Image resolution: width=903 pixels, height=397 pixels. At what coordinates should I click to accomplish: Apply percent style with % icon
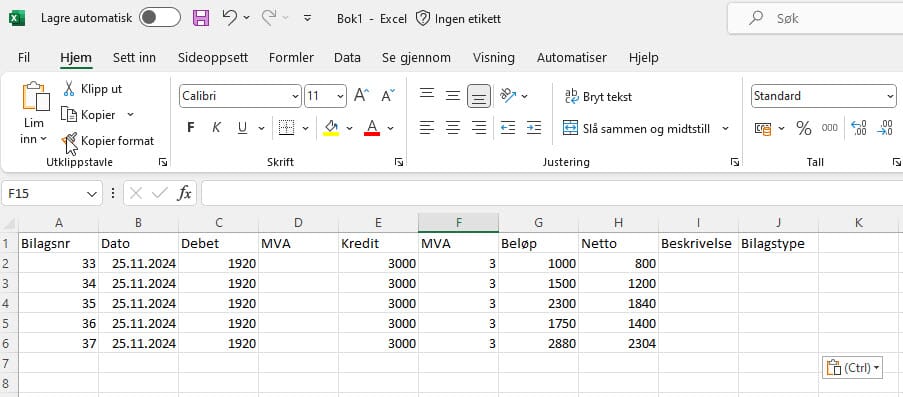(804, 128)
